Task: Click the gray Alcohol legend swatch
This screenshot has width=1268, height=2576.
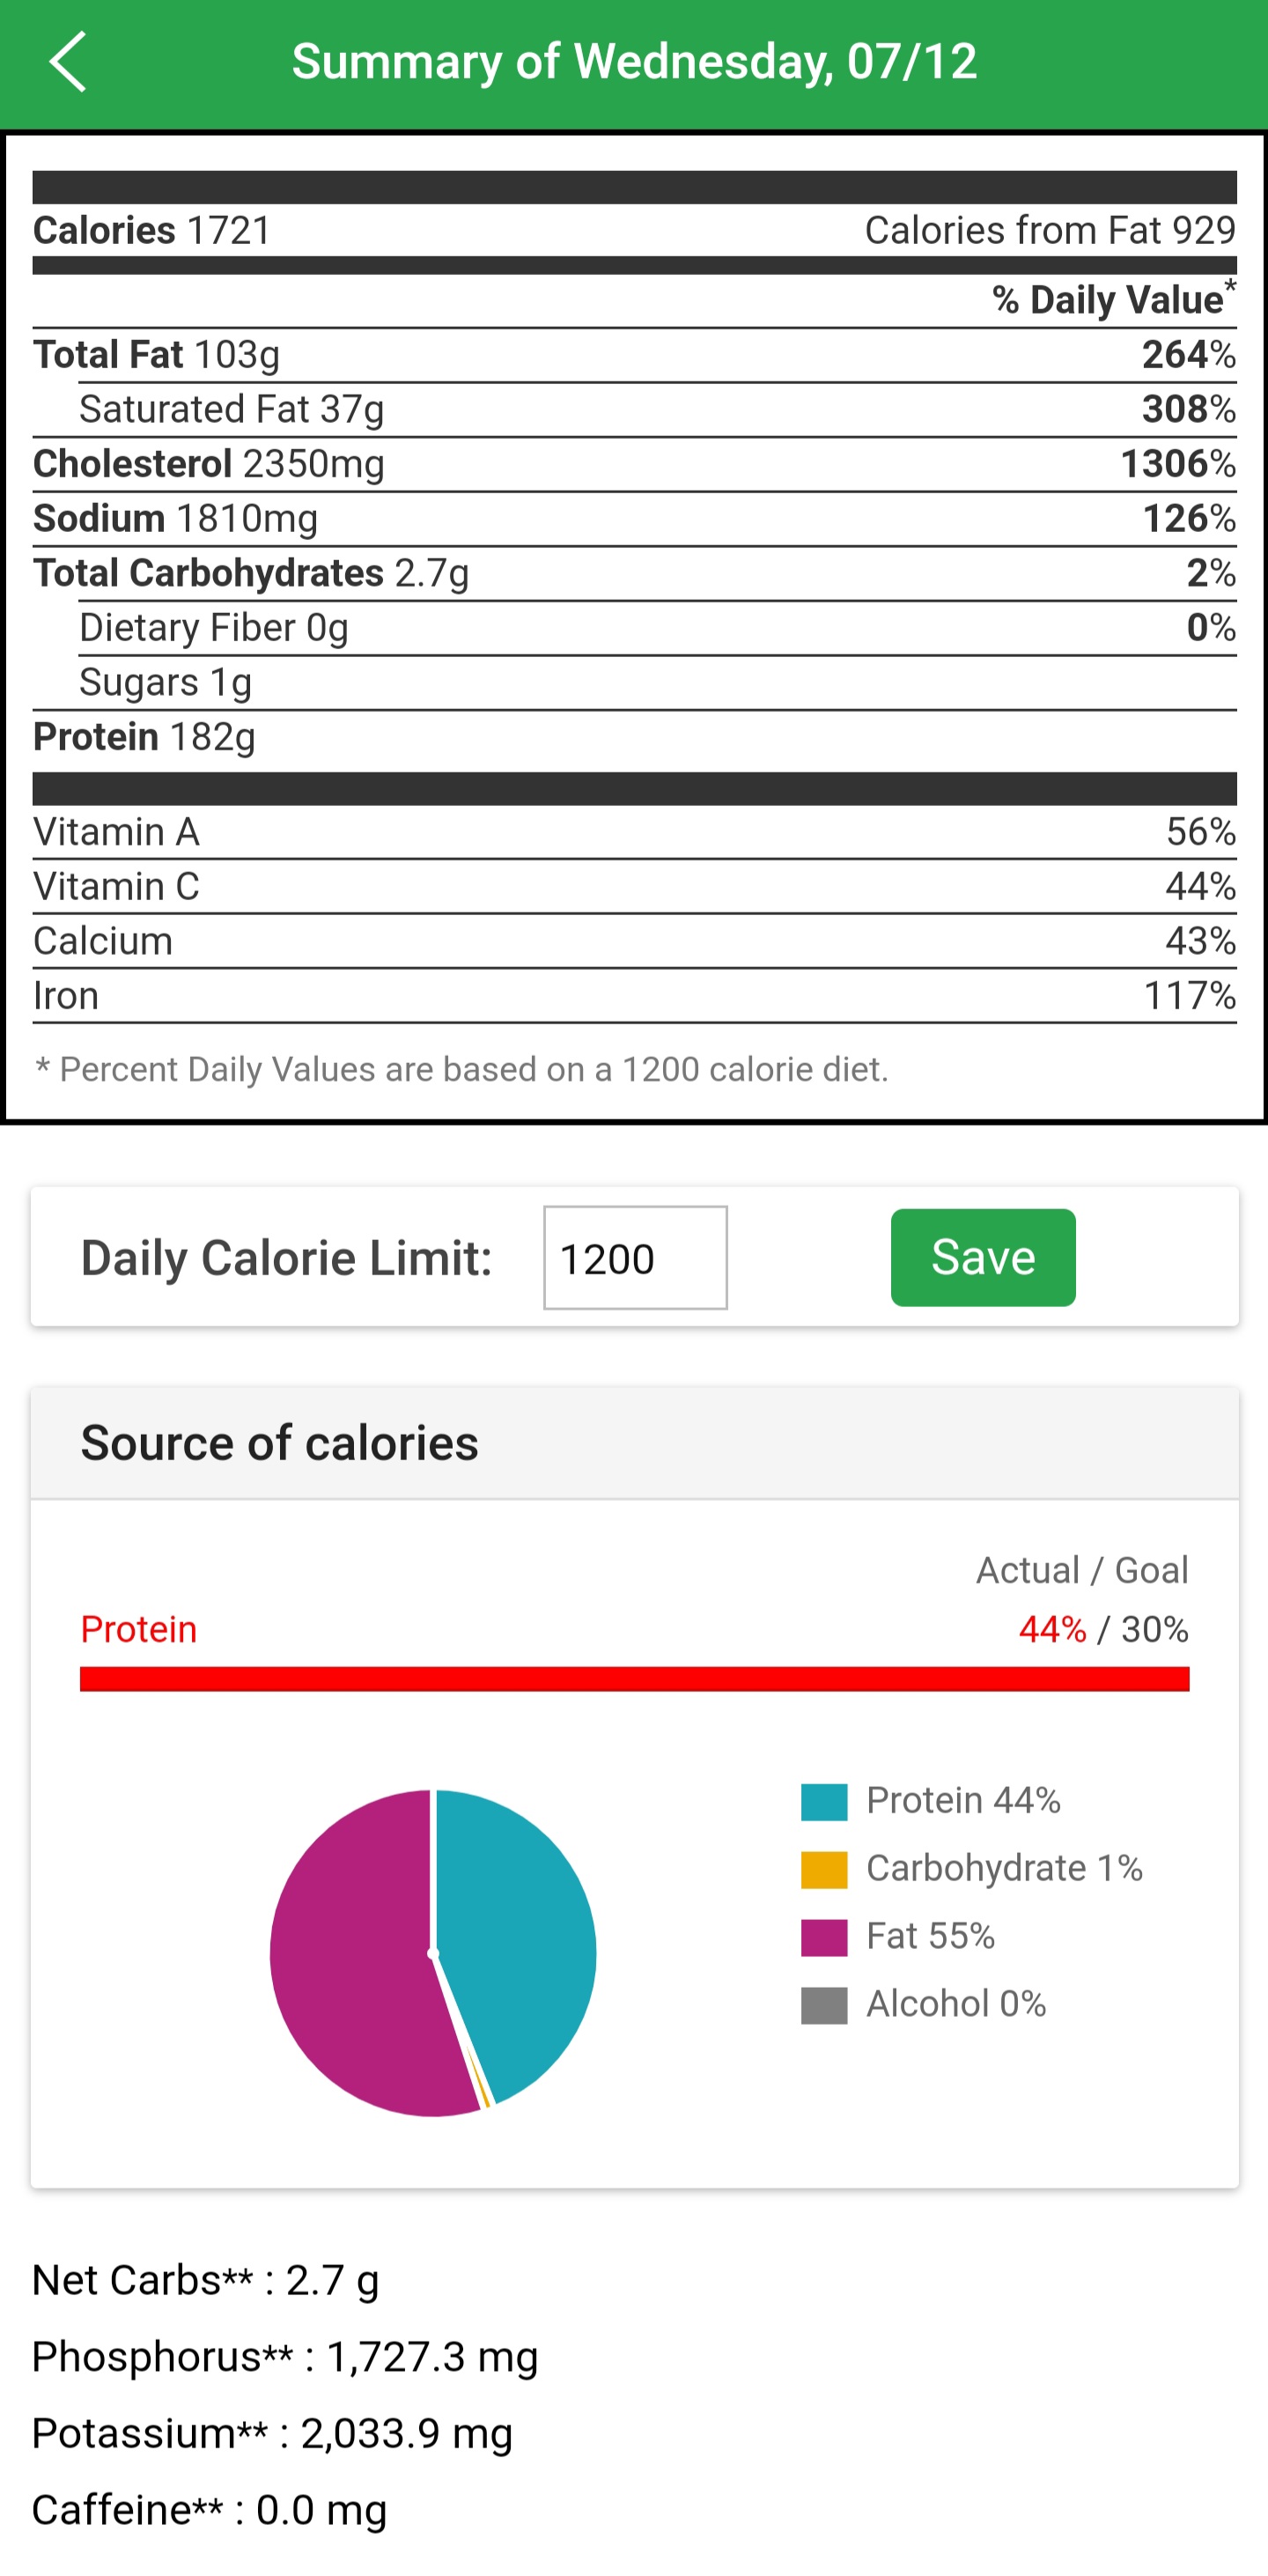Action: click(824, 2005)
